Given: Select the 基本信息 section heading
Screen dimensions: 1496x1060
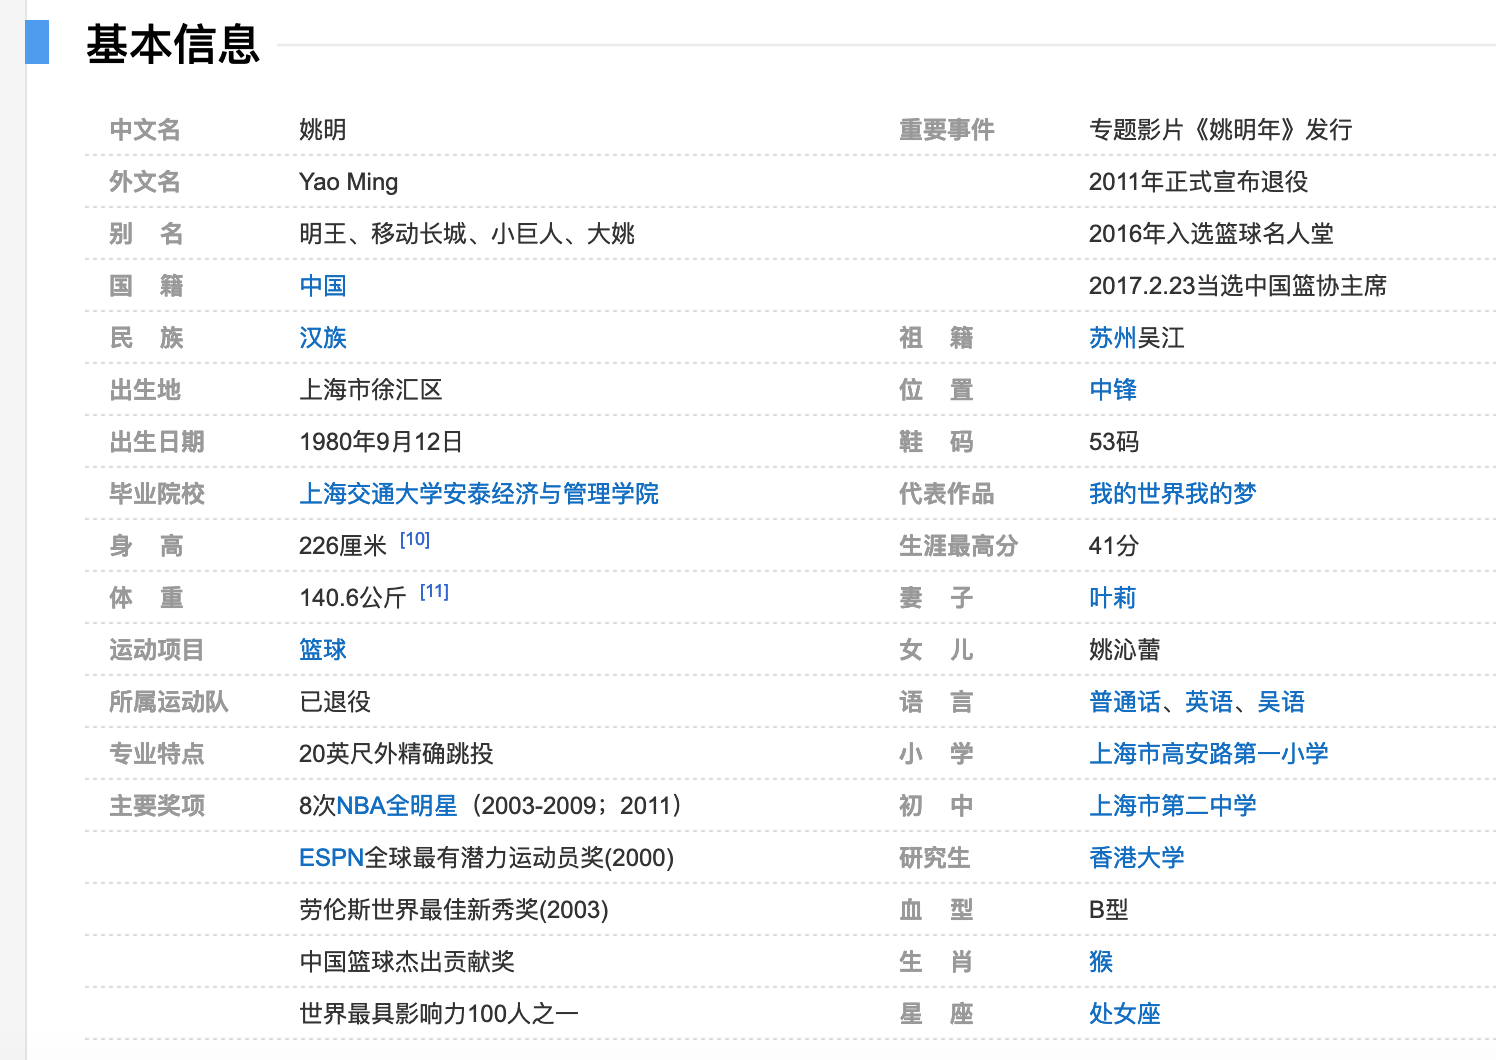Looking at the screenshot, I should tap(173, 45).
